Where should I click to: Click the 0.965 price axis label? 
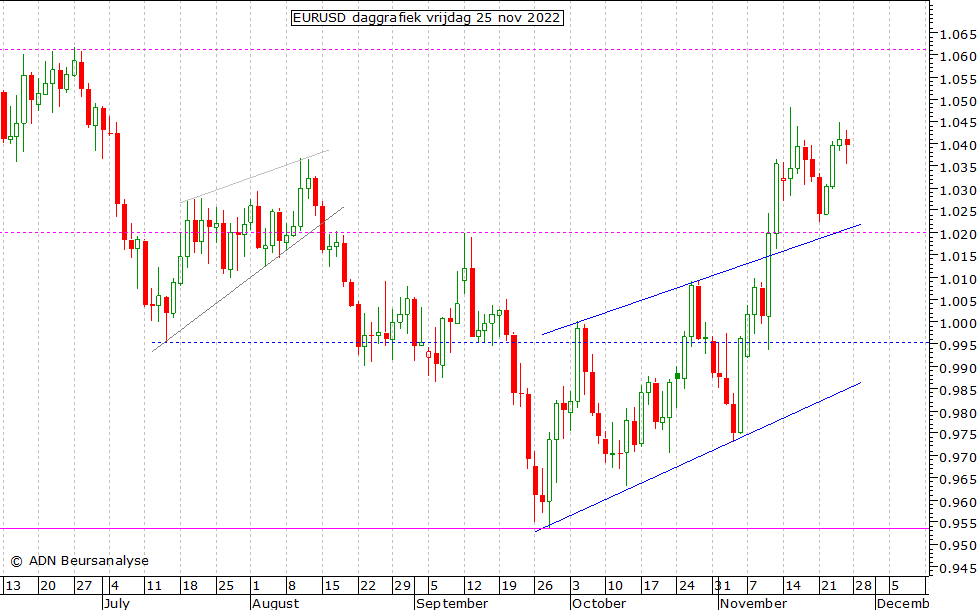[x=958, y=479]
